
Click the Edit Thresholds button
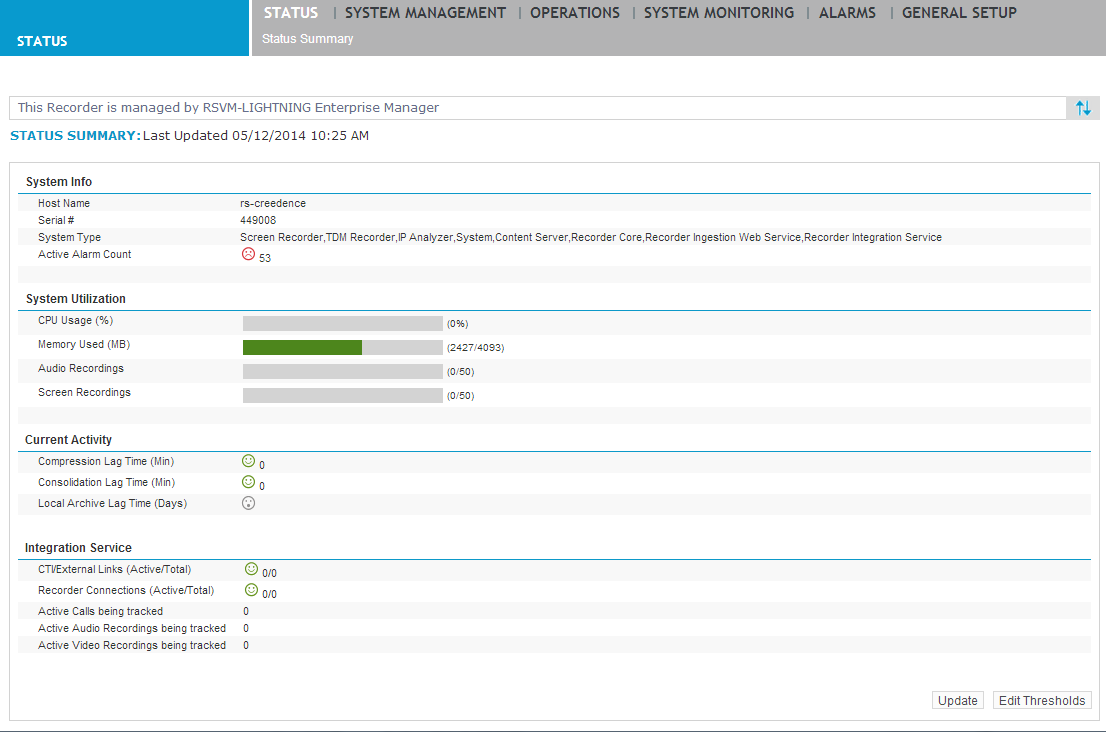(1041, 700)
